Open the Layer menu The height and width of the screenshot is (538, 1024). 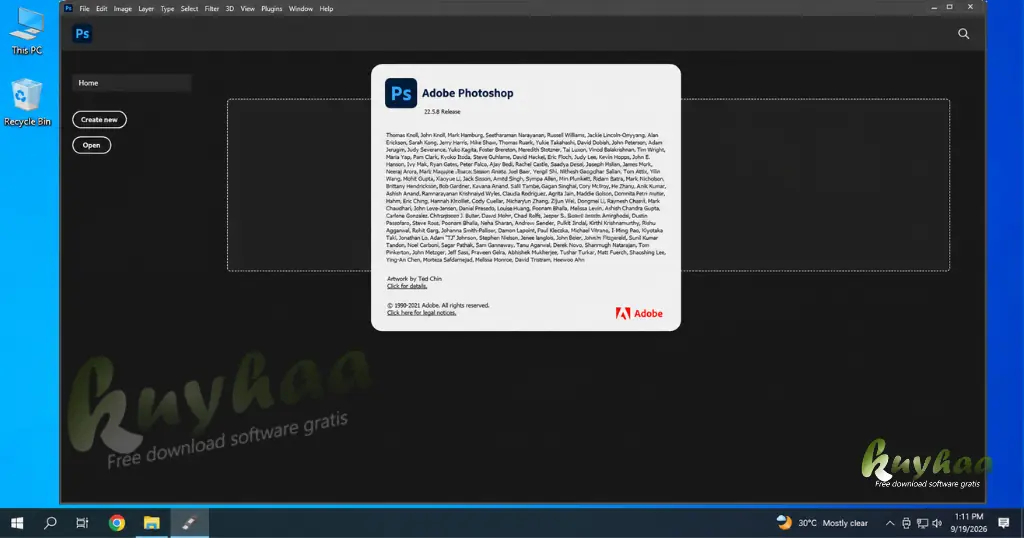146,8
